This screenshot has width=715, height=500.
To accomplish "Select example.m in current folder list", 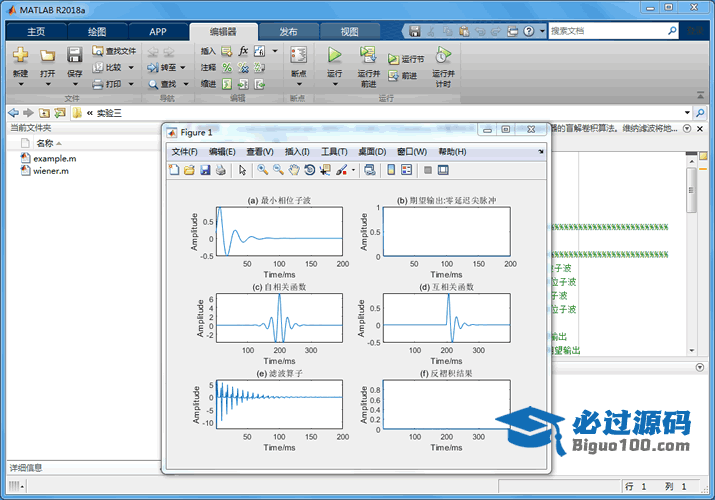I will [x=48, y=159].
